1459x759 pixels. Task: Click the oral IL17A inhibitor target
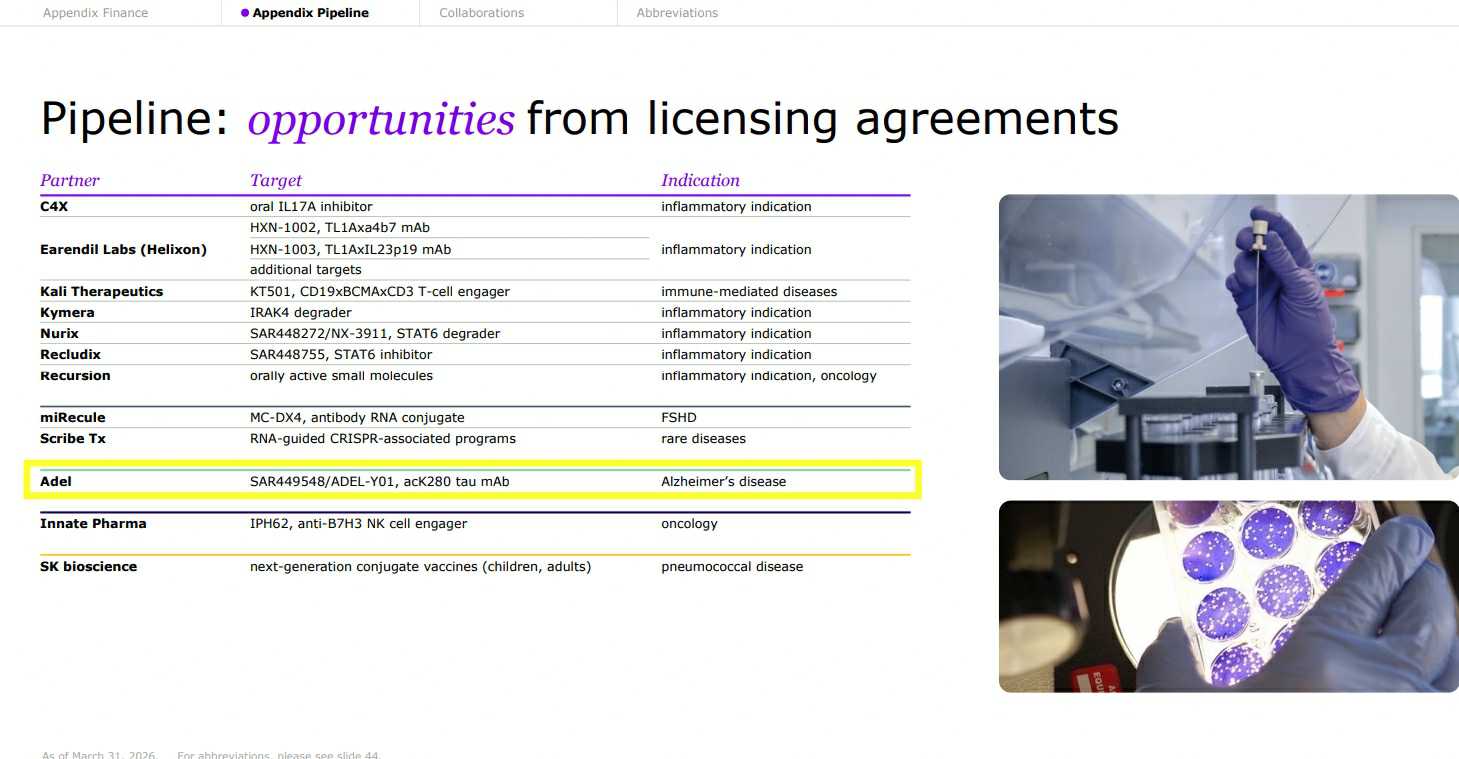[x=311, y=206]
